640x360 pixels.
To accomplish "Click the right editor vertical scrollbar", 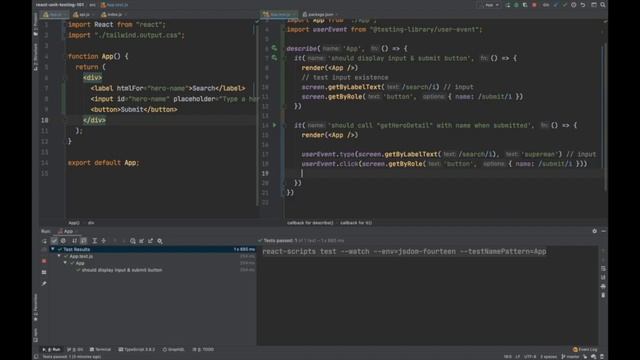I will (x=605, y=117).
